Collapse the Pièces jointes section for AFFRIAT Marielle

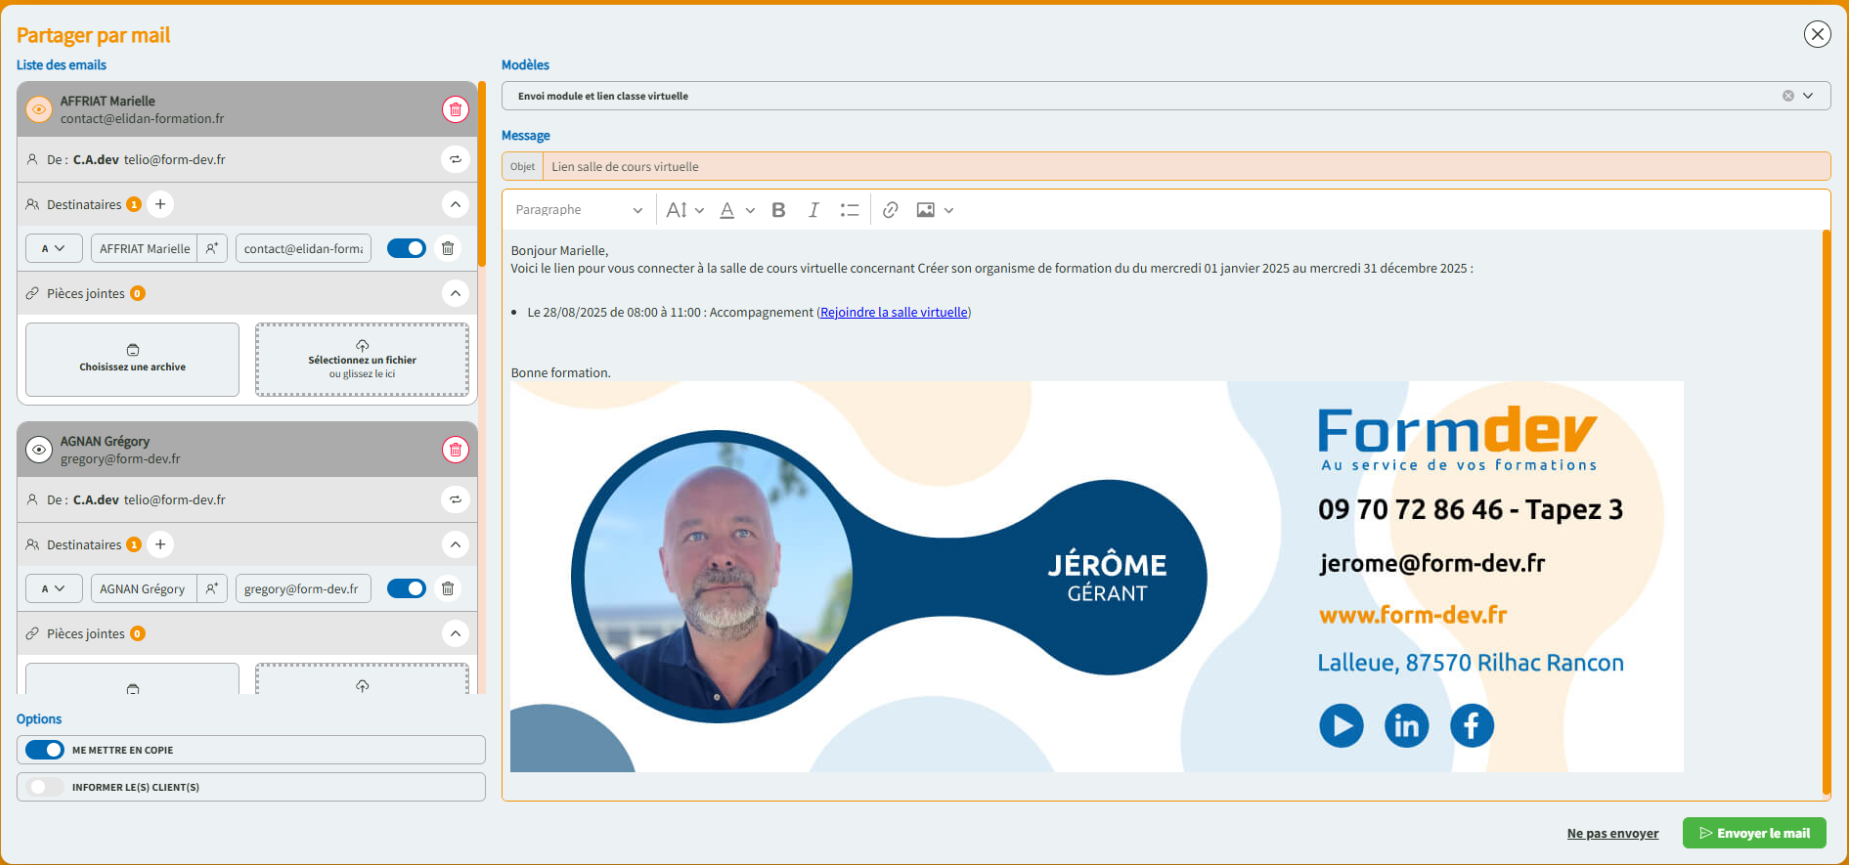tap(455, 293)
